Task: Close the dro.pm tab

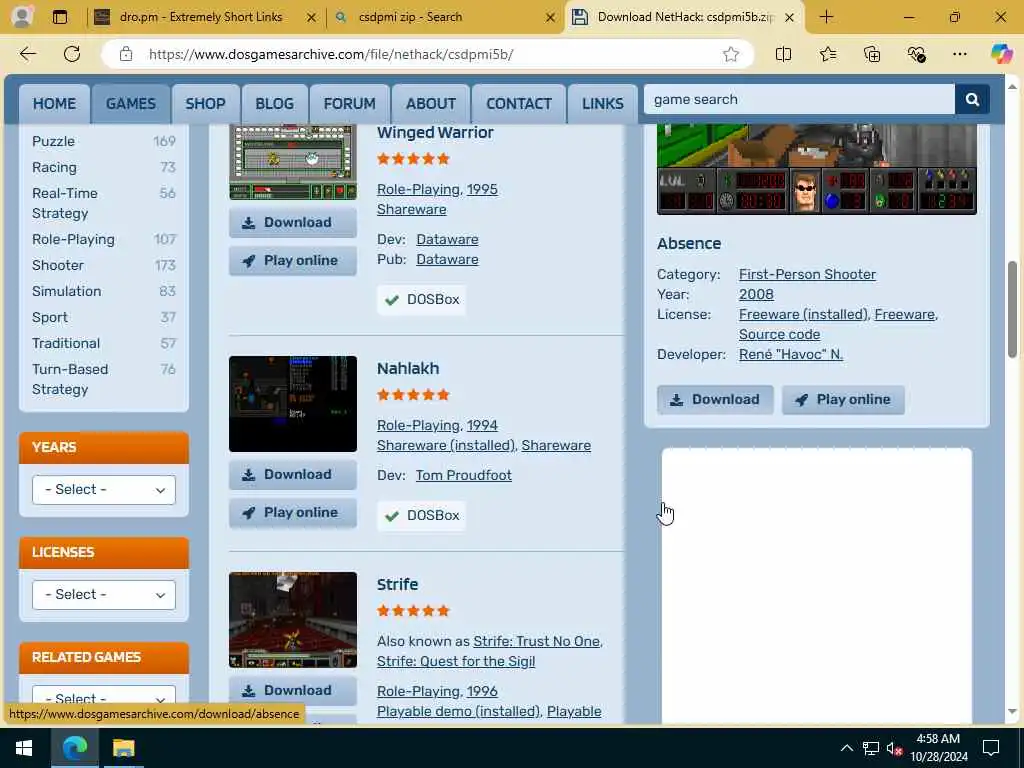Action: tap(312, 18)
